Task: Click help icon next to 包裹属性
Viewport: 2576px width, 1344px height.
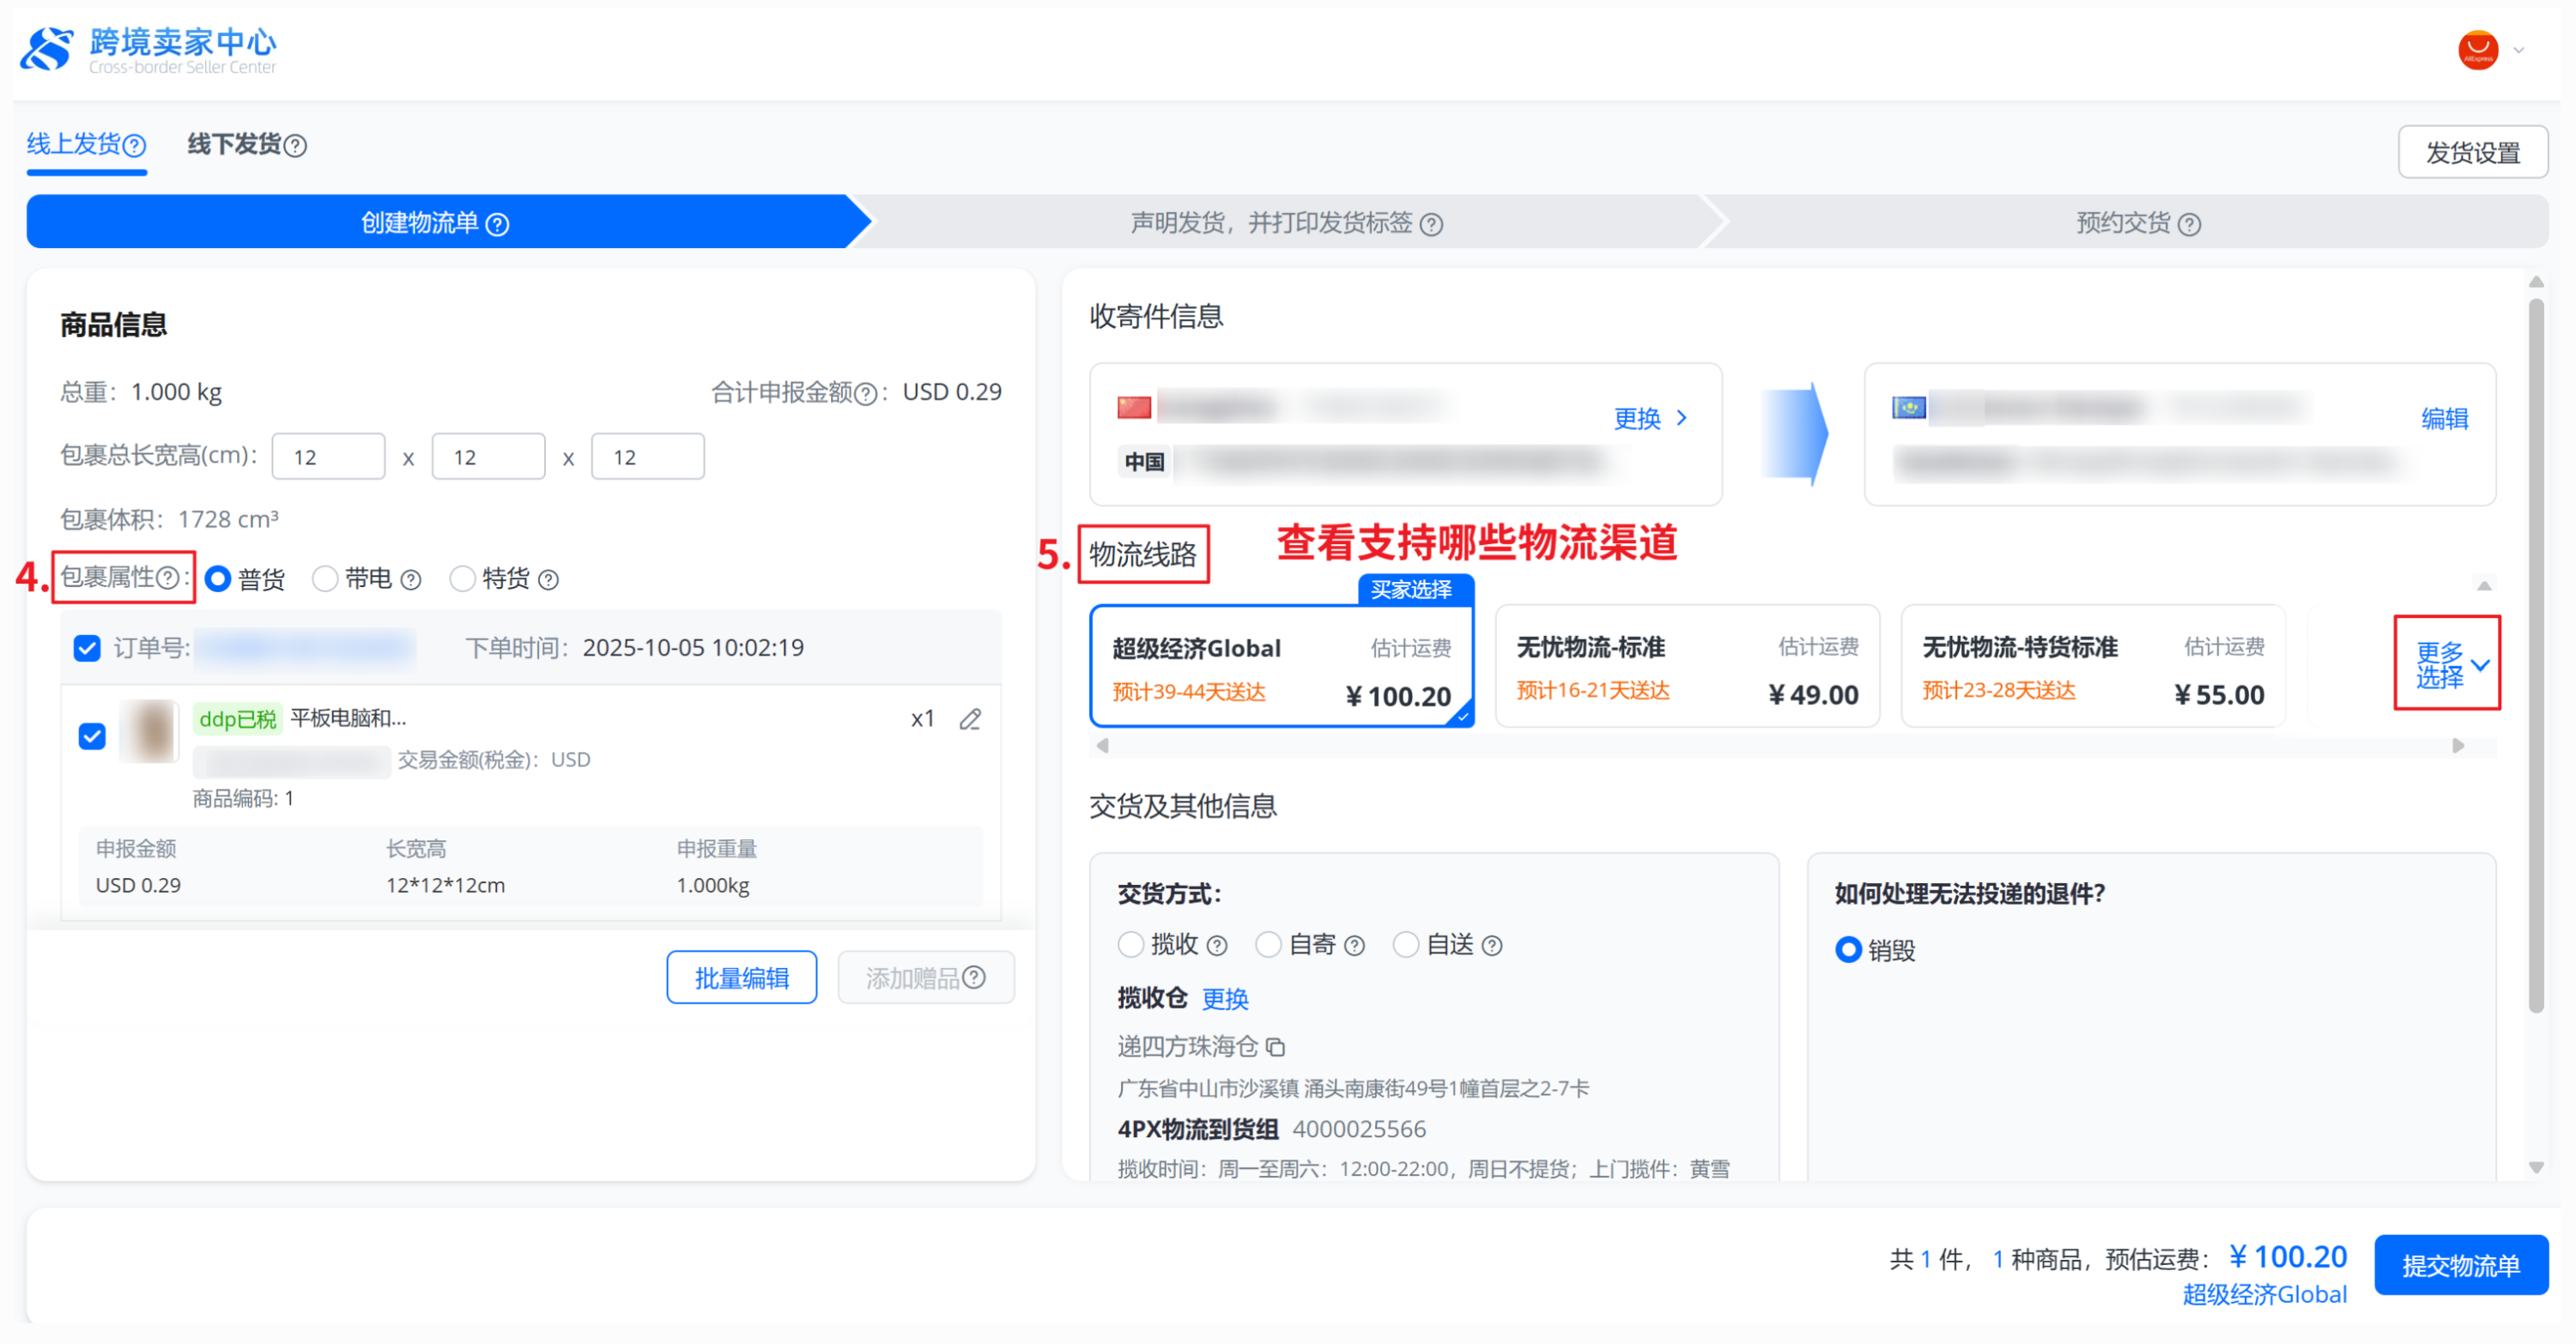Action: pyautogui.click(x=169, y=578)
